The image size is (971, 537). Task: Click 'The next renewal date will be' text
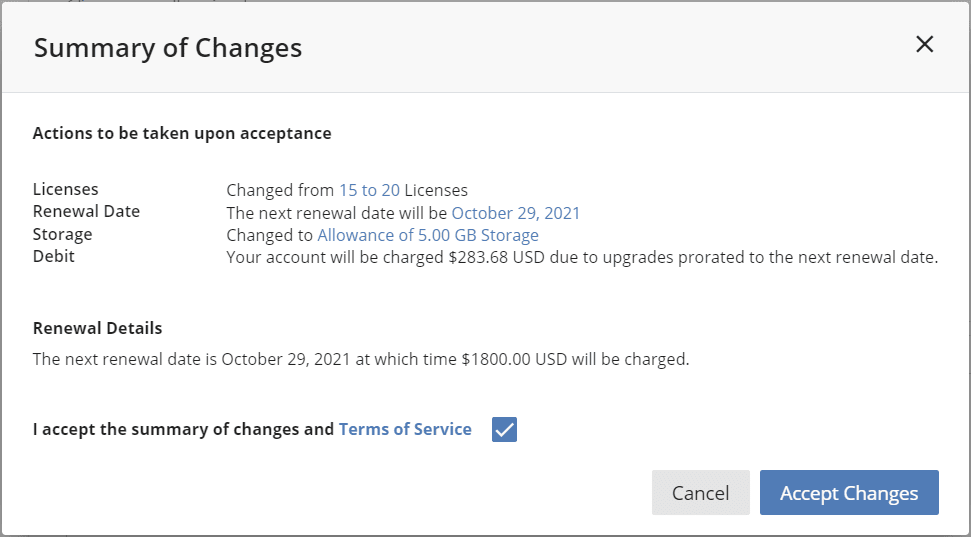click(336, 213)
